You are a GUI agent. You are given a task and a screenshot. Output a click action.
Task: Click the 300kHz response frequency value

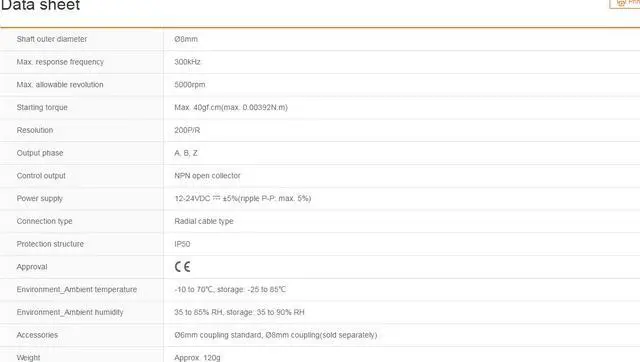187,62
